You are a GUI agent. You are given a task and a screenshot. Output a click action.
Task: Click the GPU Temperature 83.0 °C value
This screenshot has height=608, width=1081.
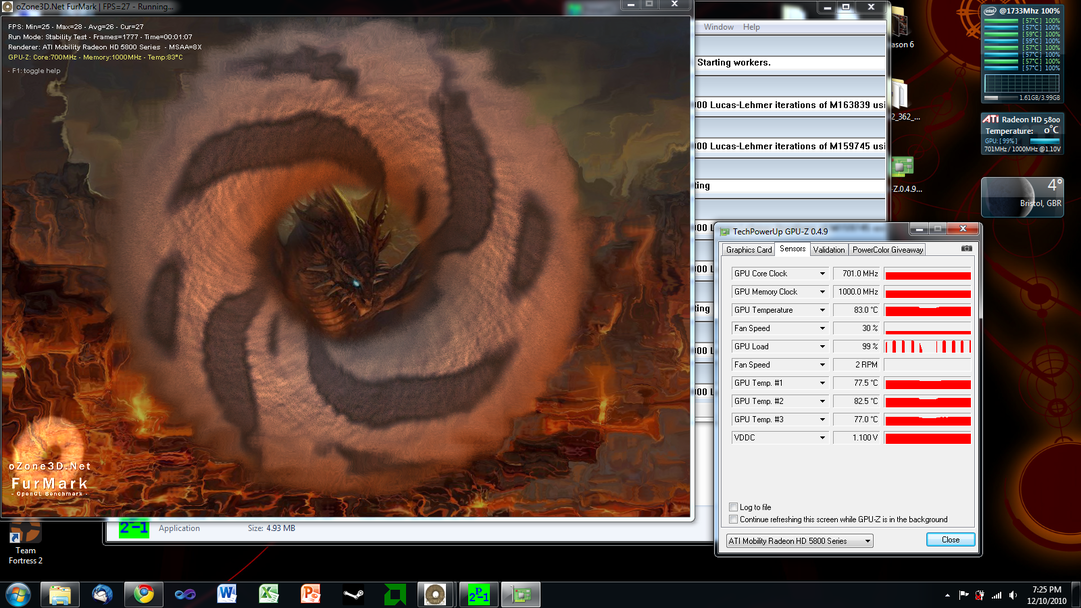point(857,310)
